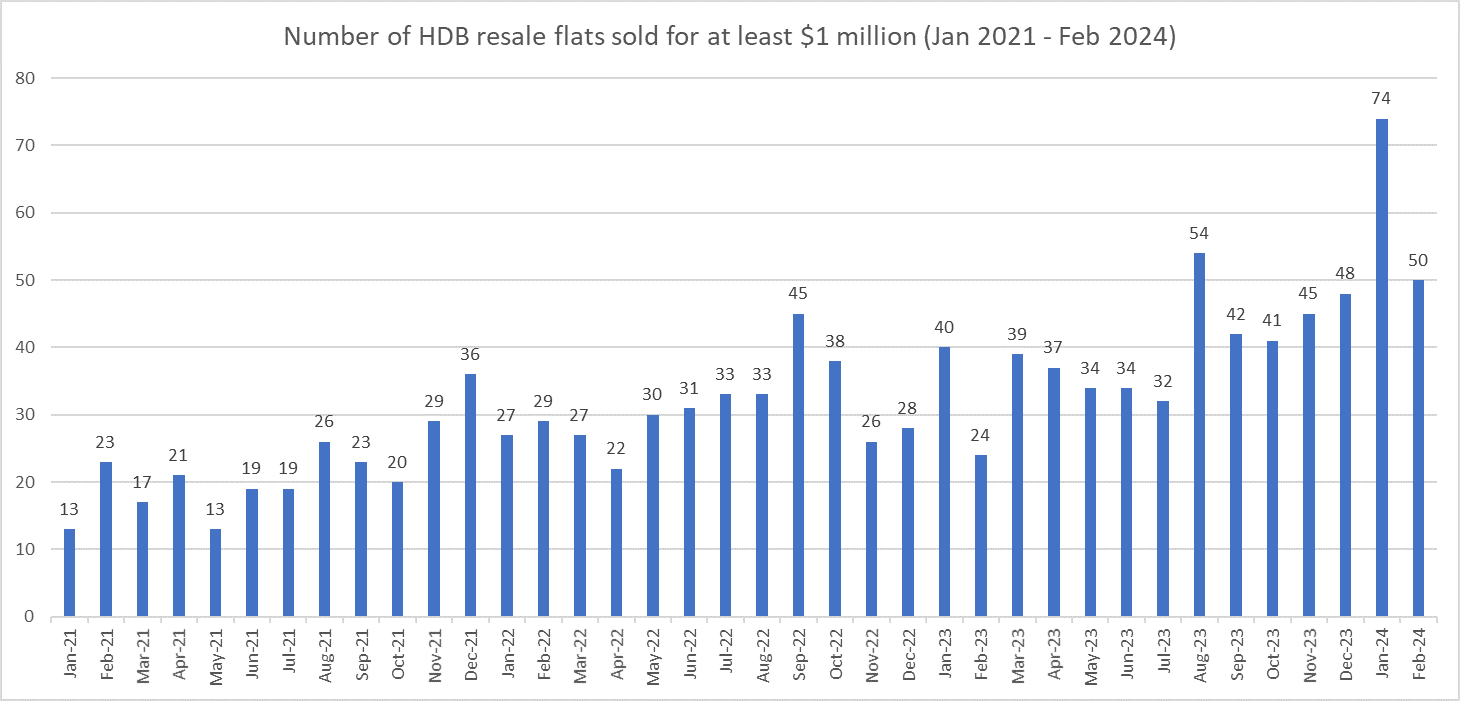Image resolution: width=1460 pixels, height=701 pixels.
Task: Click the Oct-21 bar
Action: (397, 549)
